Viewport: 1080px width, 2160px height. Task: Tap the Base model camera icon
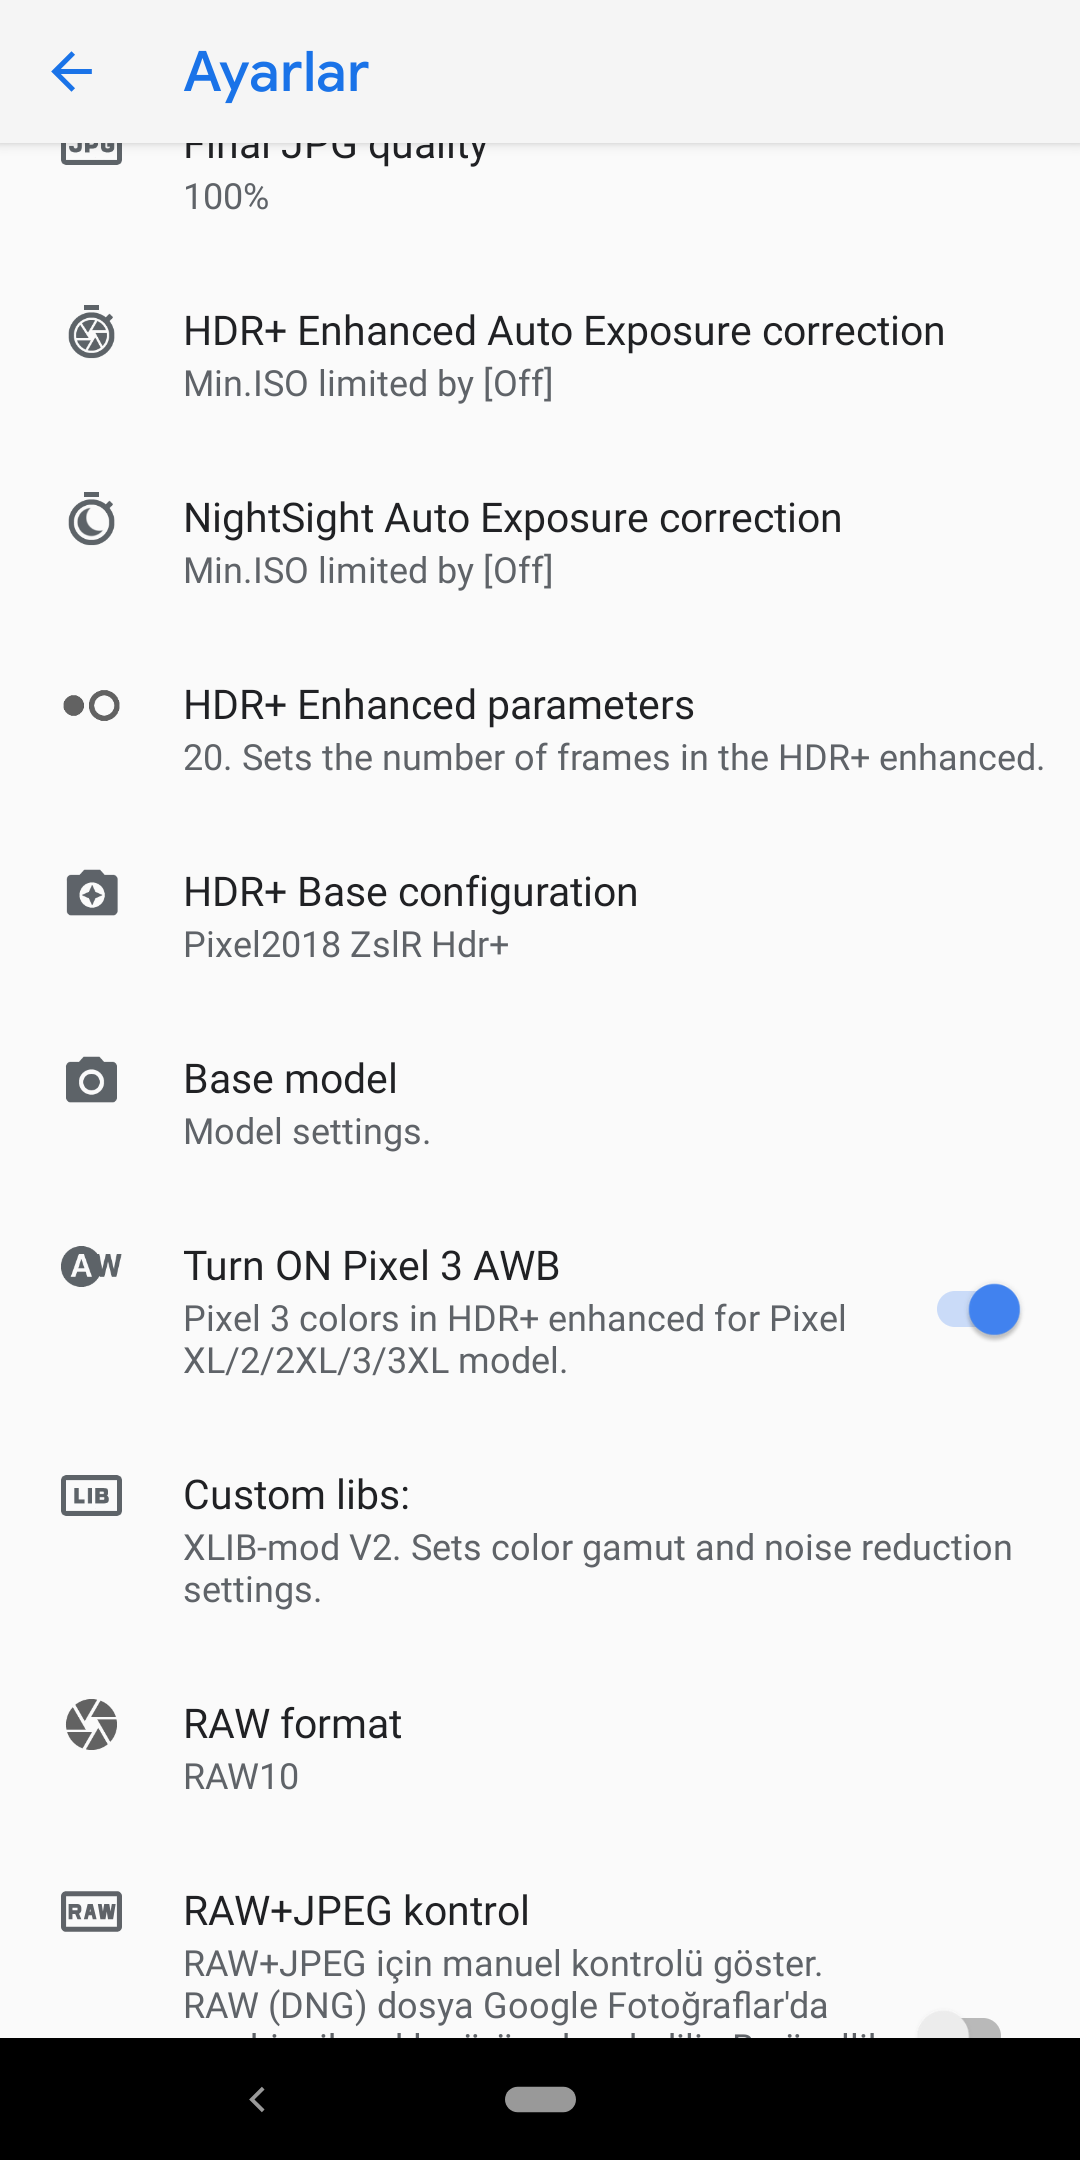(91, 1080)
